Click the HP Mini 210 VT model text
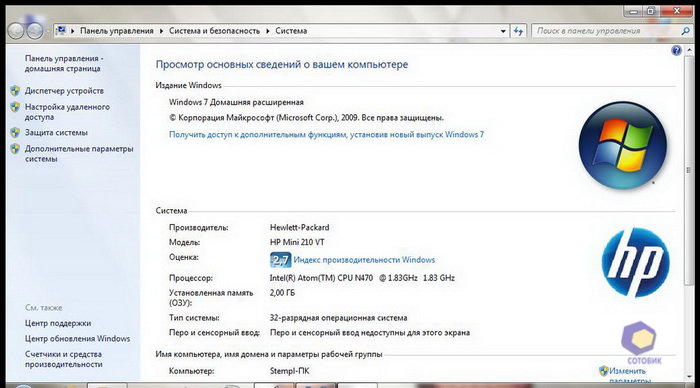This screenshot has width=700, height=388. click(297, 242)
